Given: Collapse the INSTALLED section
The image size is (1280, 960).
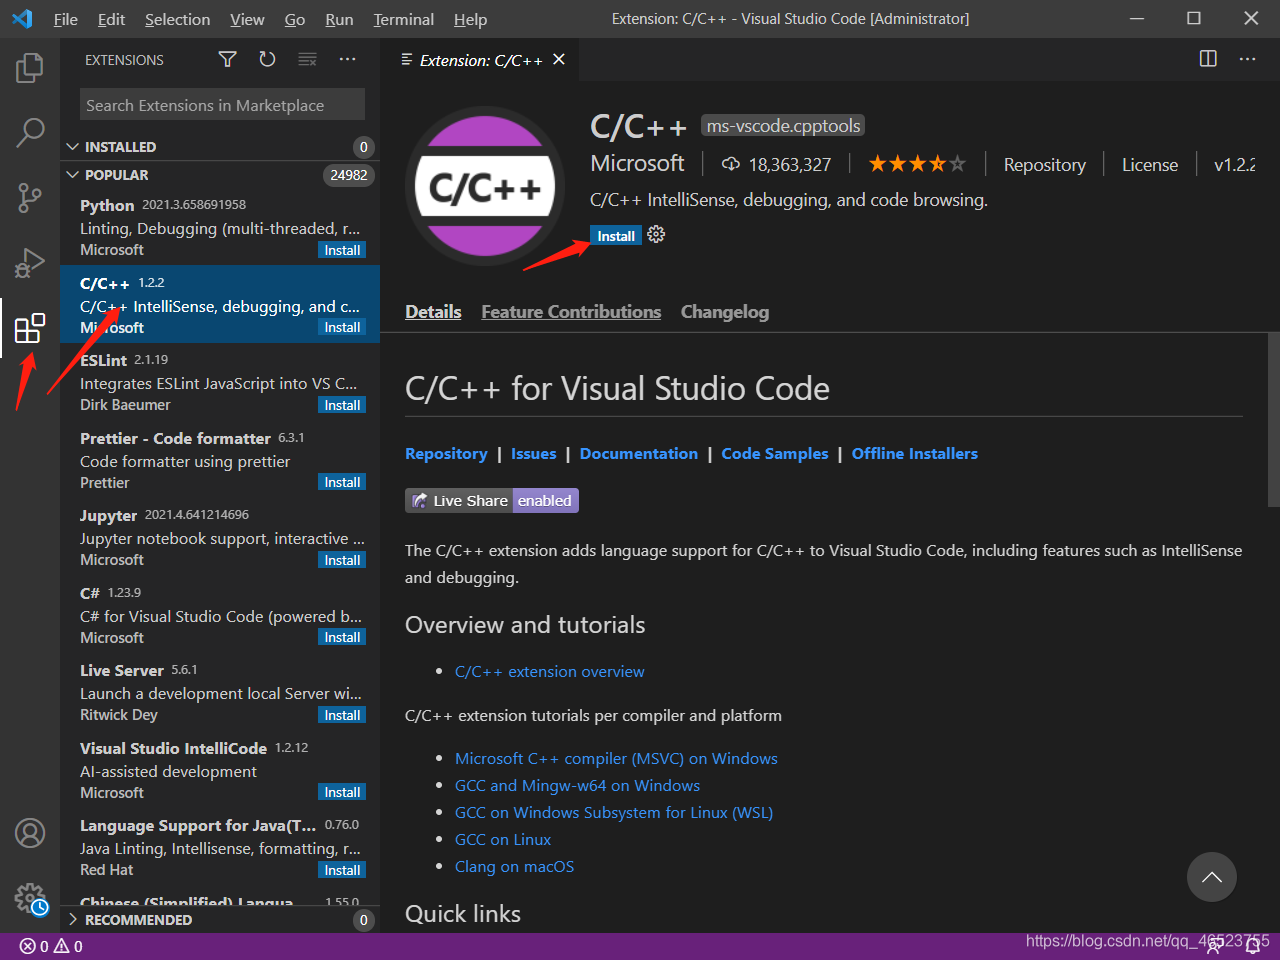Looking at the screenshot, I should coord(220,147).
